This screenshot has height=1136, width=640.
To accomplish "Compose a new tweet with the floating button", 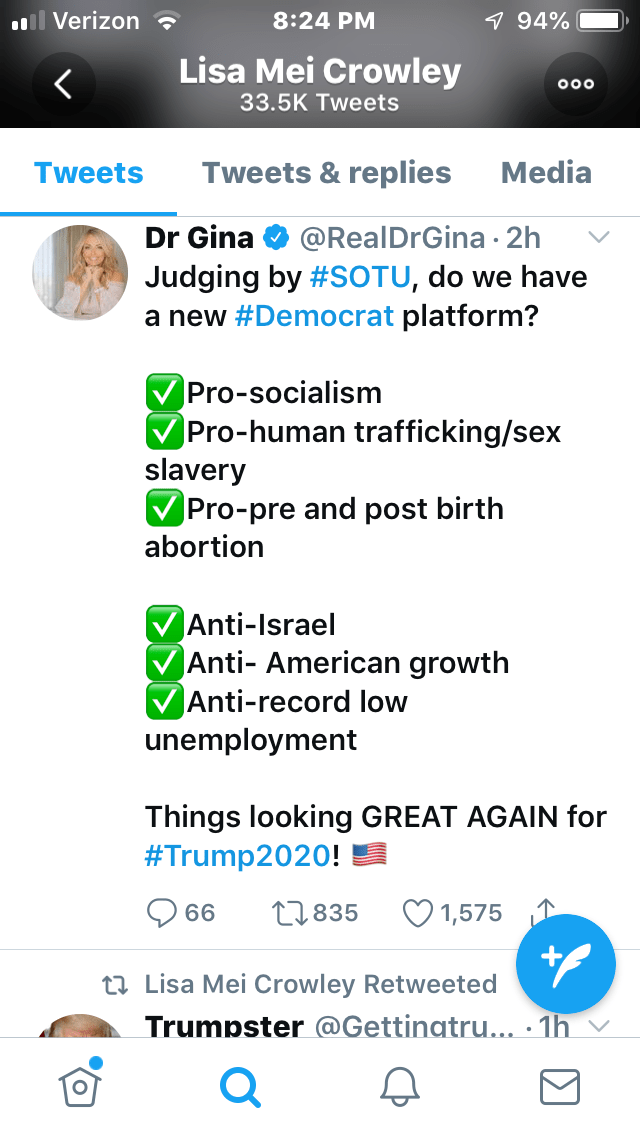I will (x=565, y=964).
